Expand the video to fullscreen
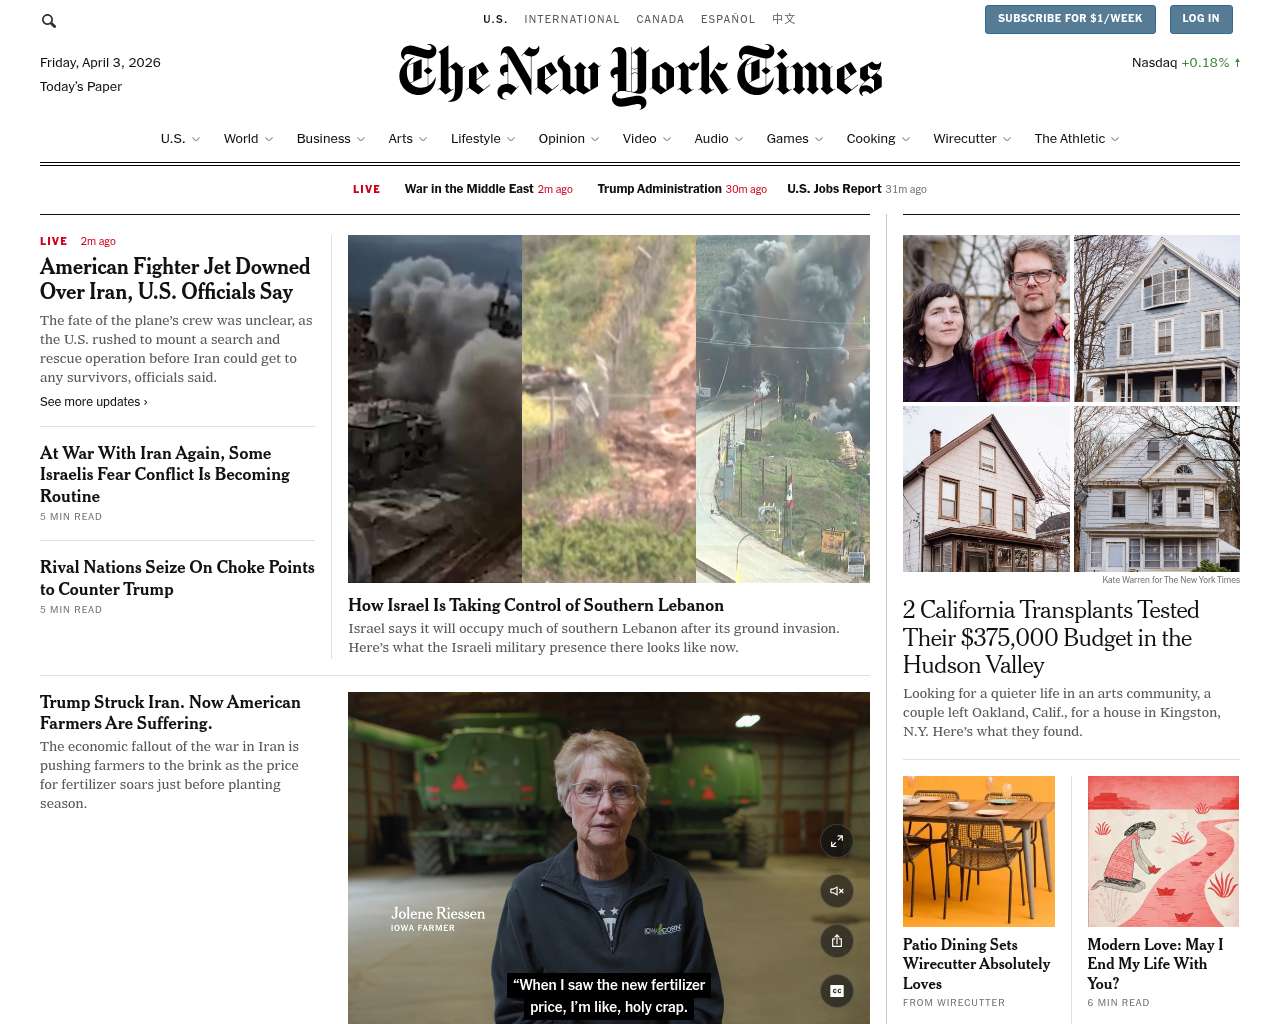Image resolution: width=1280 pixels, height=1024 pixels. 837,841
